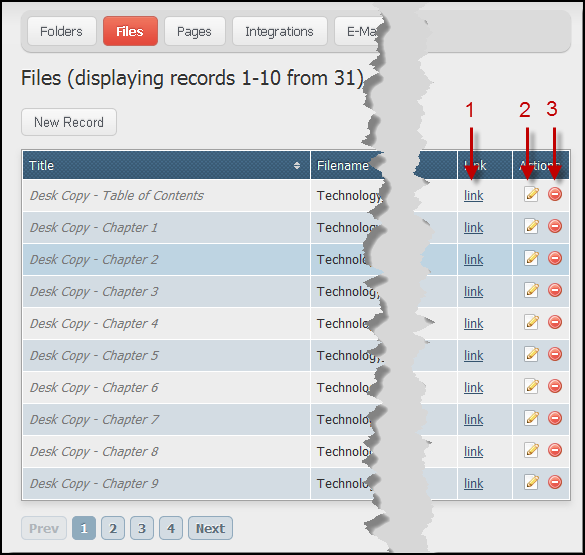
Task: Remove the Desk Copy - Chapter 3 file
Action: 555,290
